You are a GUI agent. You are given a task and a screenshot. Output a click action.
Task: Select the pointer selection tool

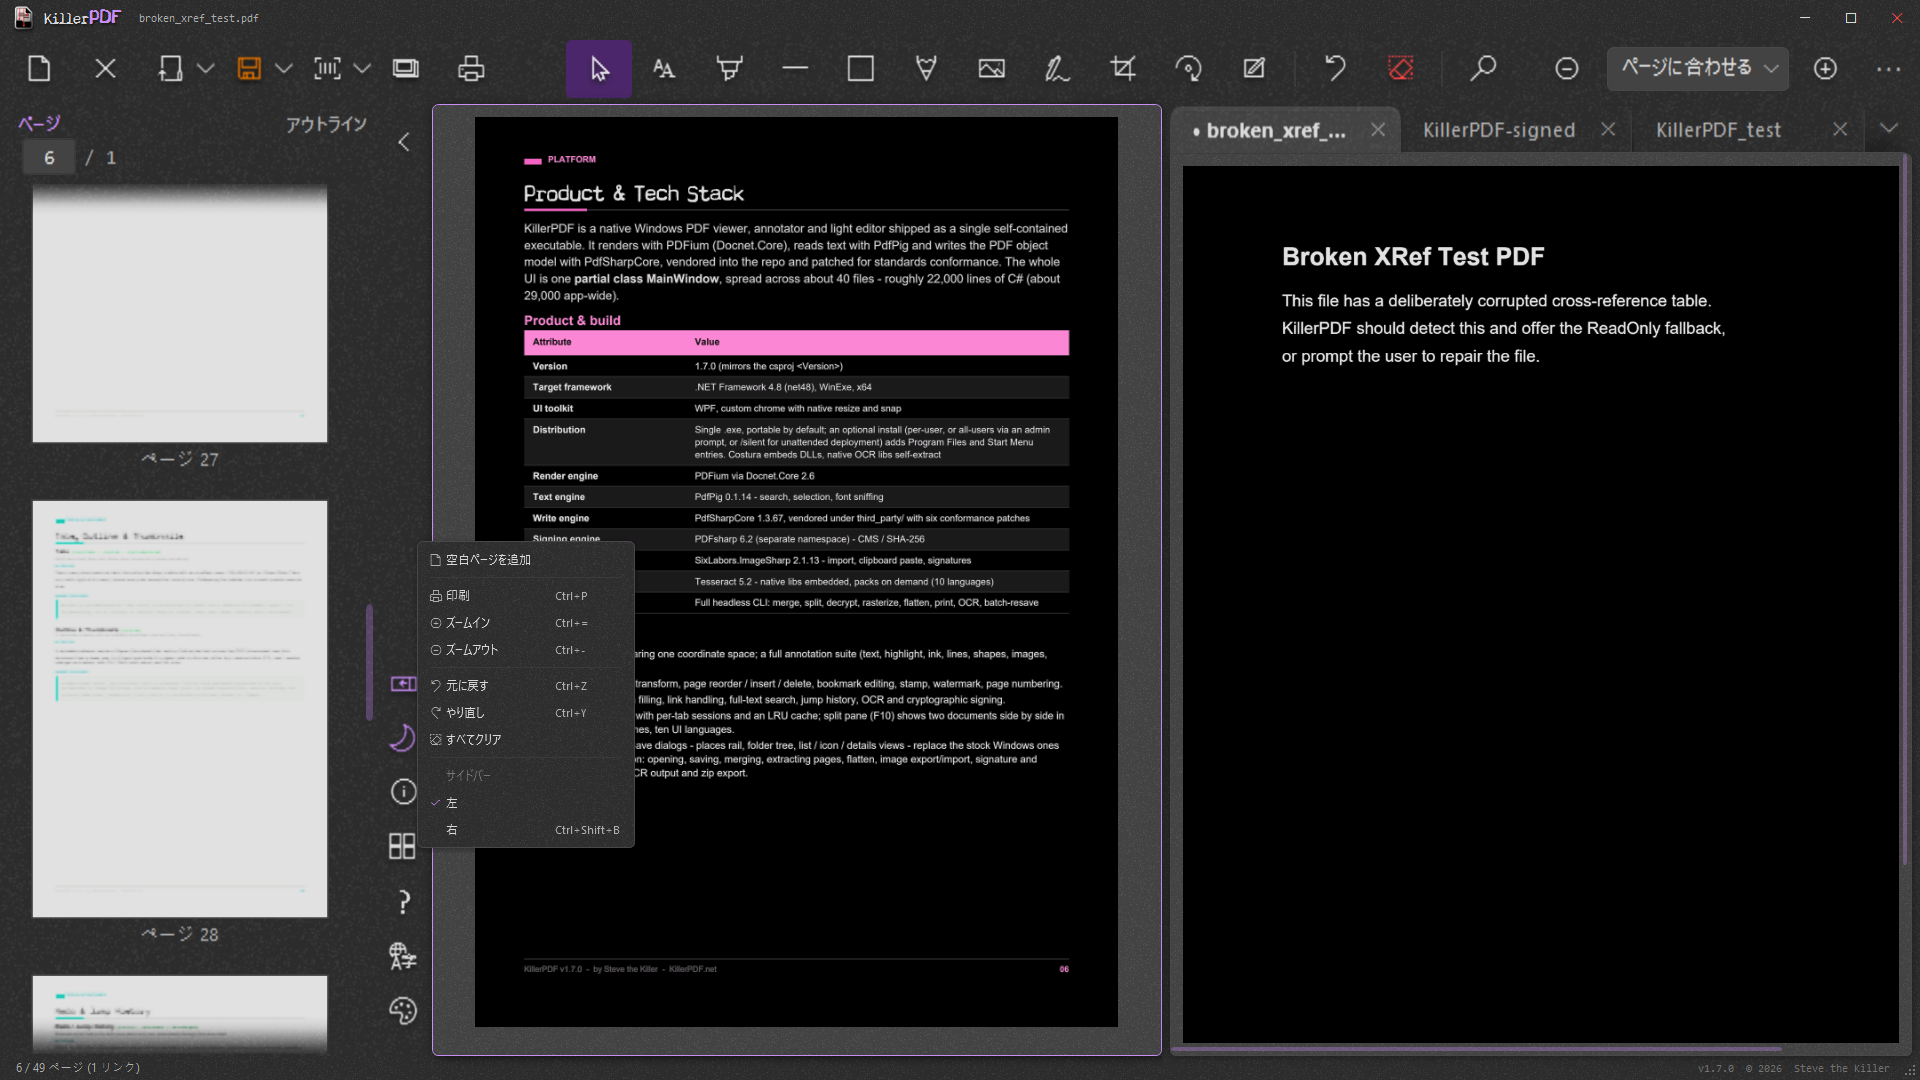click(x=599, y=69)
